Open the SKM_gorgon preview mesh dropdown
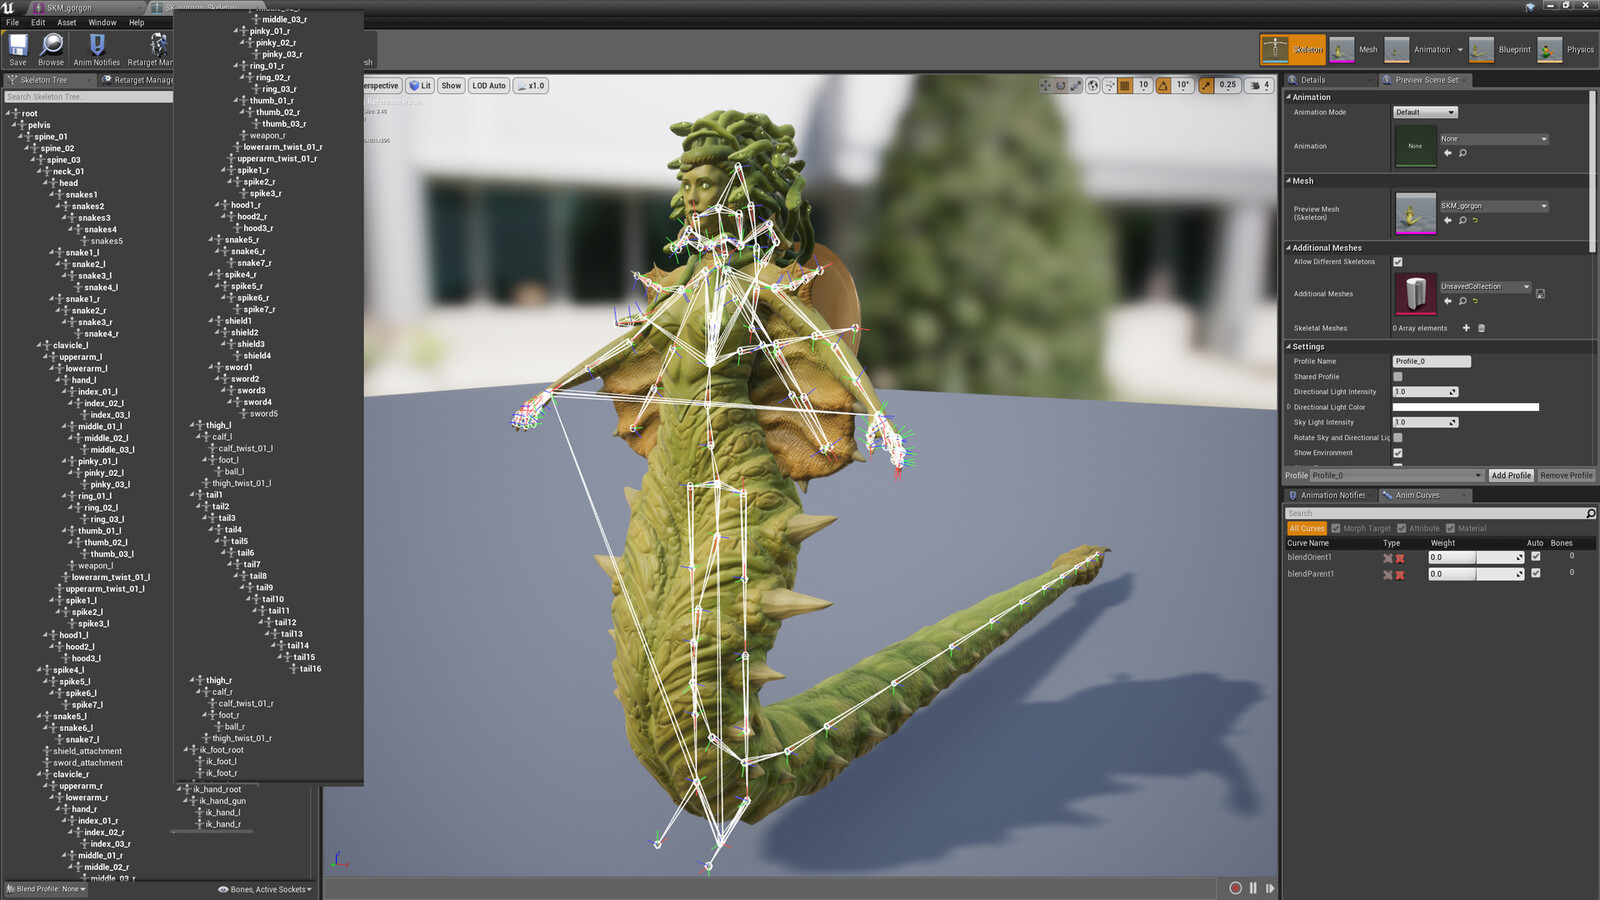Viewport: 1600px width, 900px height. click(1494, 206)
